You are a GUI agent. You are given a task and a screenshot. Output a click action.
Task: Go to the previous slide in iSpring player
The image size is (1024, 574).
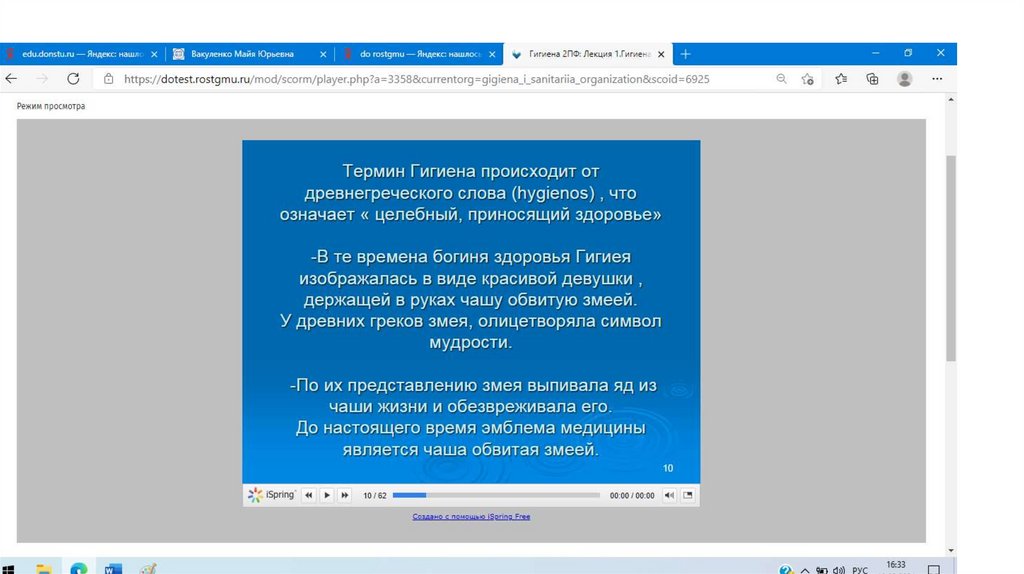308,495
